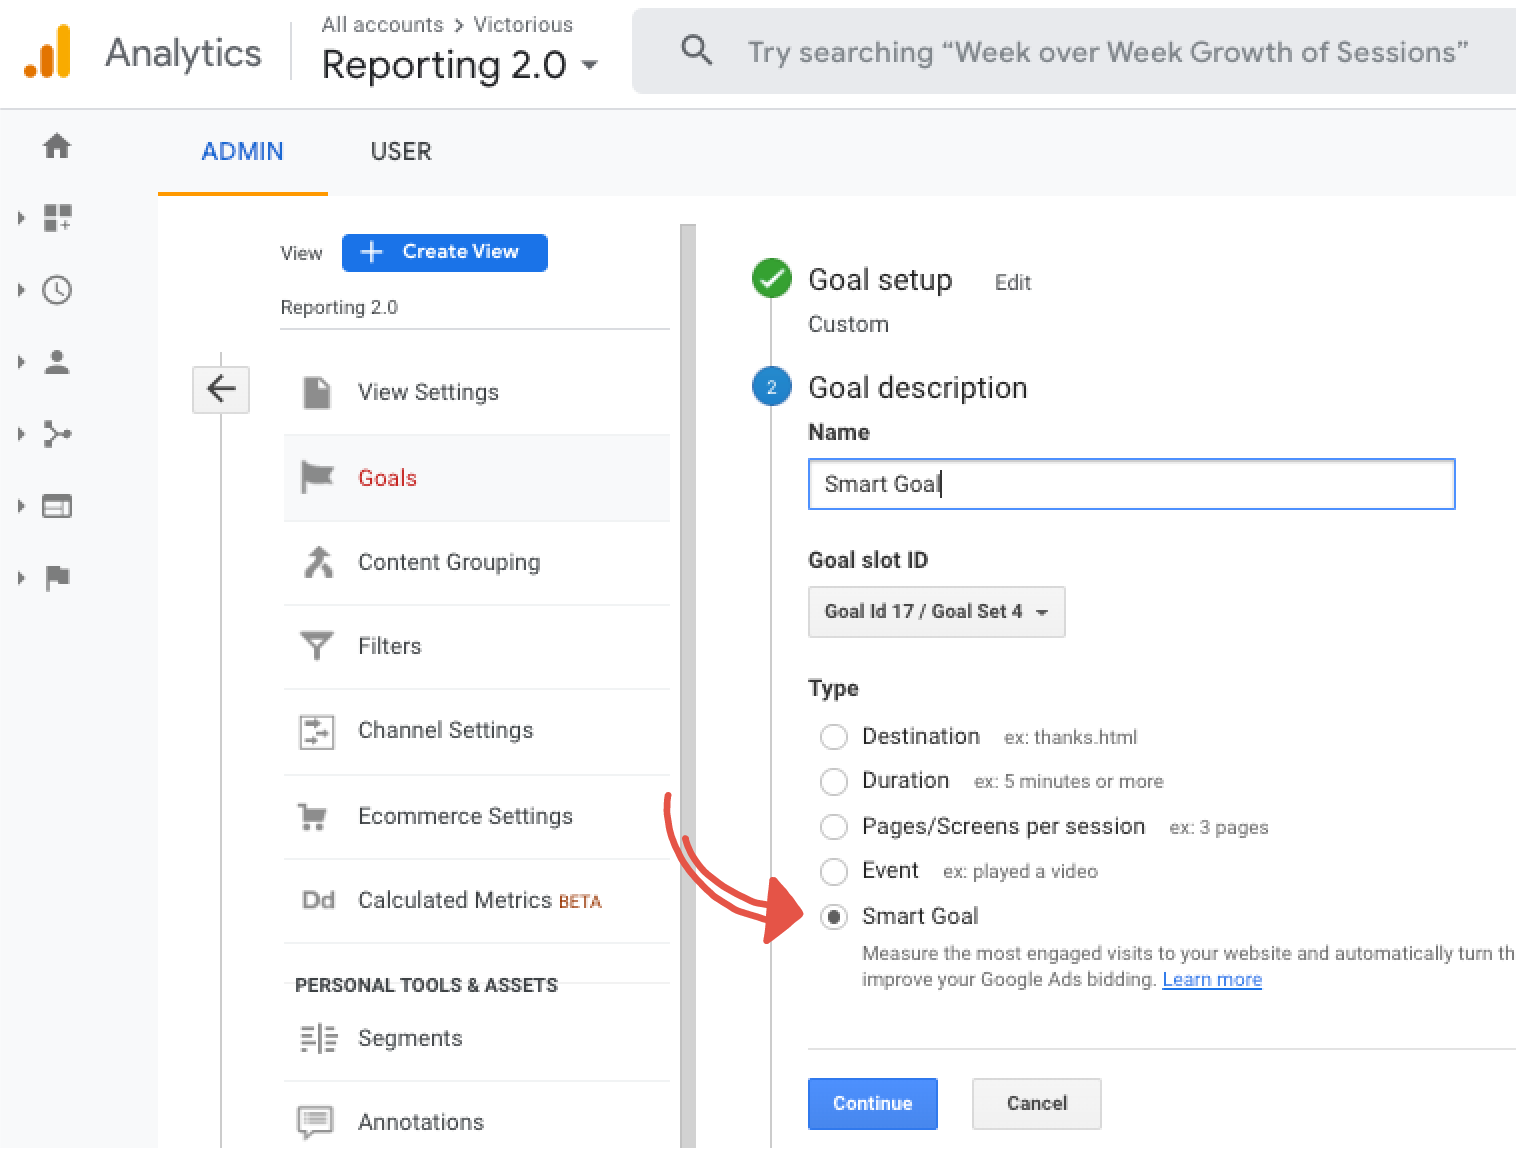The width and height of the screenshot is (1517, 1149).
Task: Open the Realtime clock icon
Action: coord(57,290)
